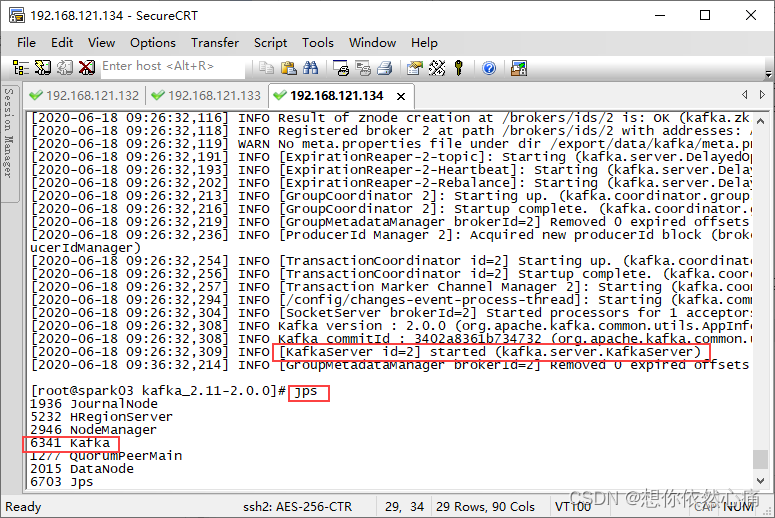The width and height of the screenshot is (775, 518).
Task: Open the File menu
Action: coord(26,43)
